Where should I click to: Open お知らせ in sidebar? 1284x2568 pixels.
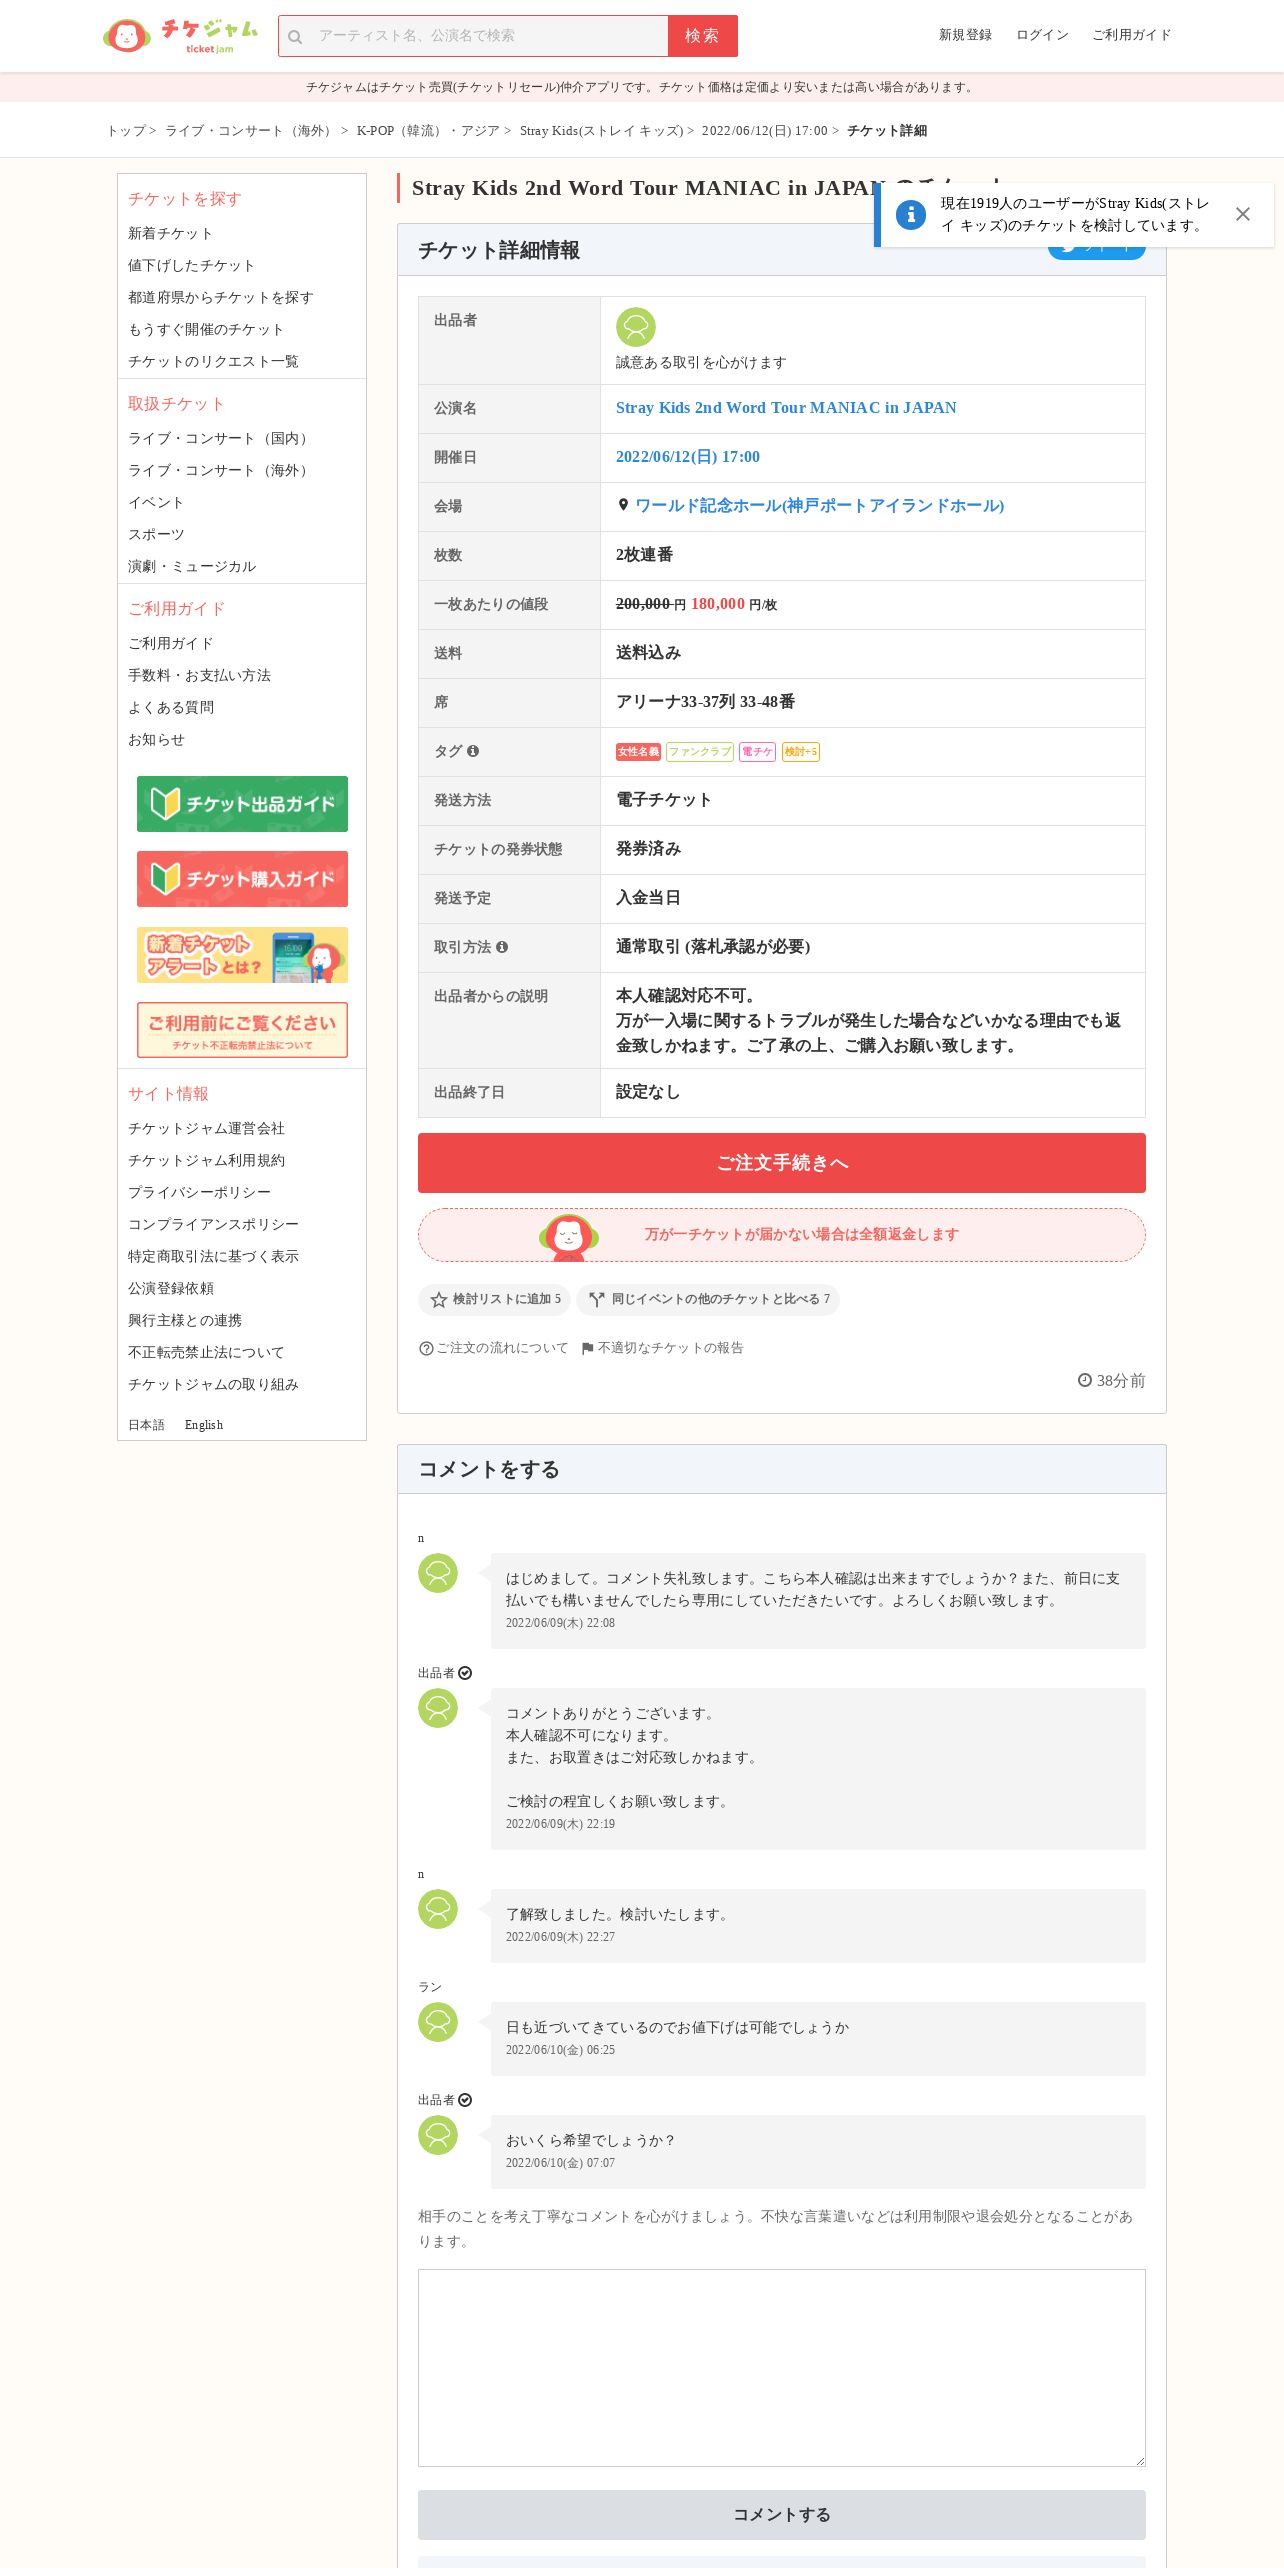click(x=156, y=740)
